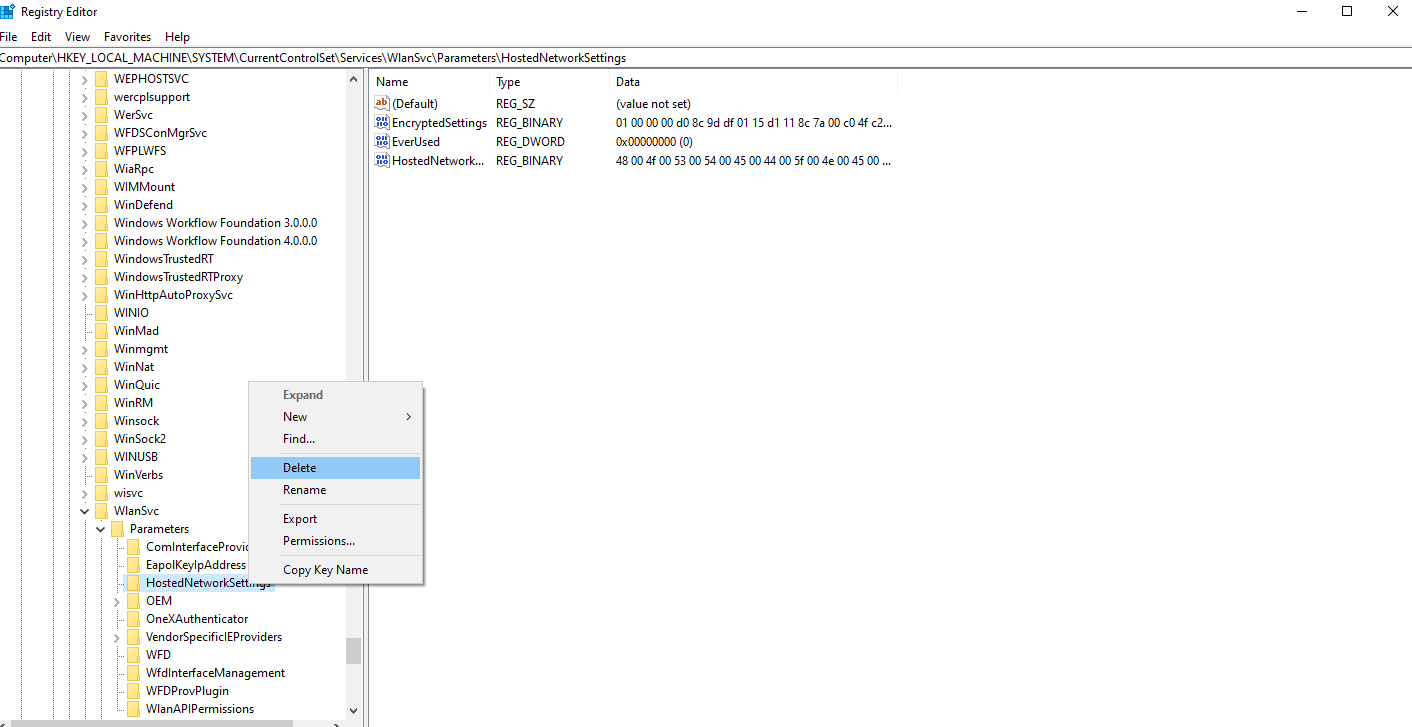Click the OEM key folder icon
Screen dimensions: 1412x727
tap(133, 600)
